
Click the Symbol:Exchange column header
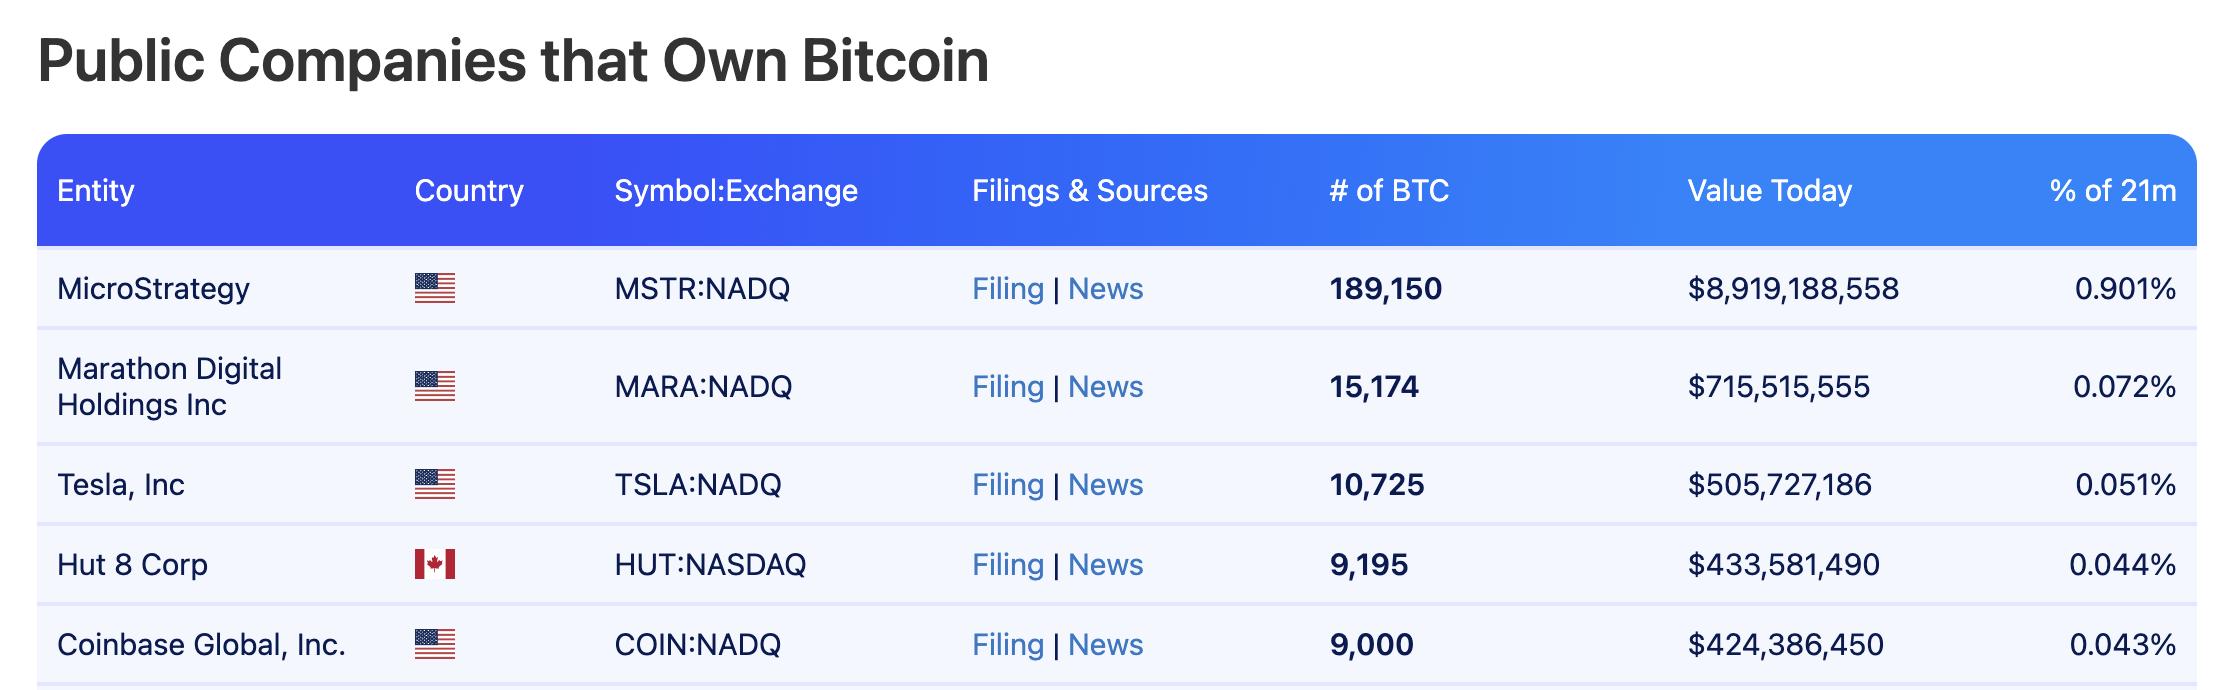tap(735, 190)
